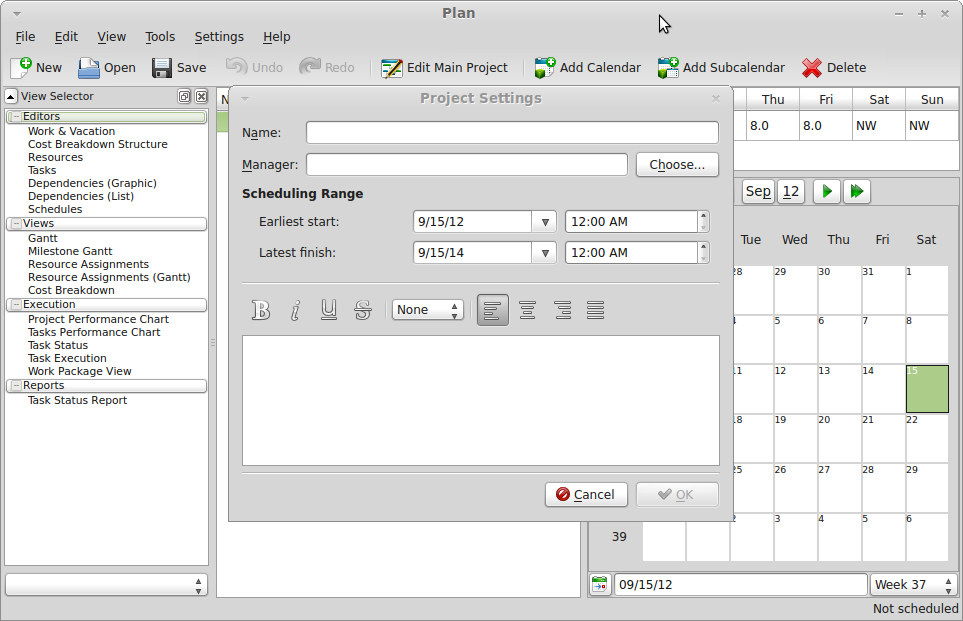
Task: Open the Earliest start date dropdown
Action: (x=545, y=222)
